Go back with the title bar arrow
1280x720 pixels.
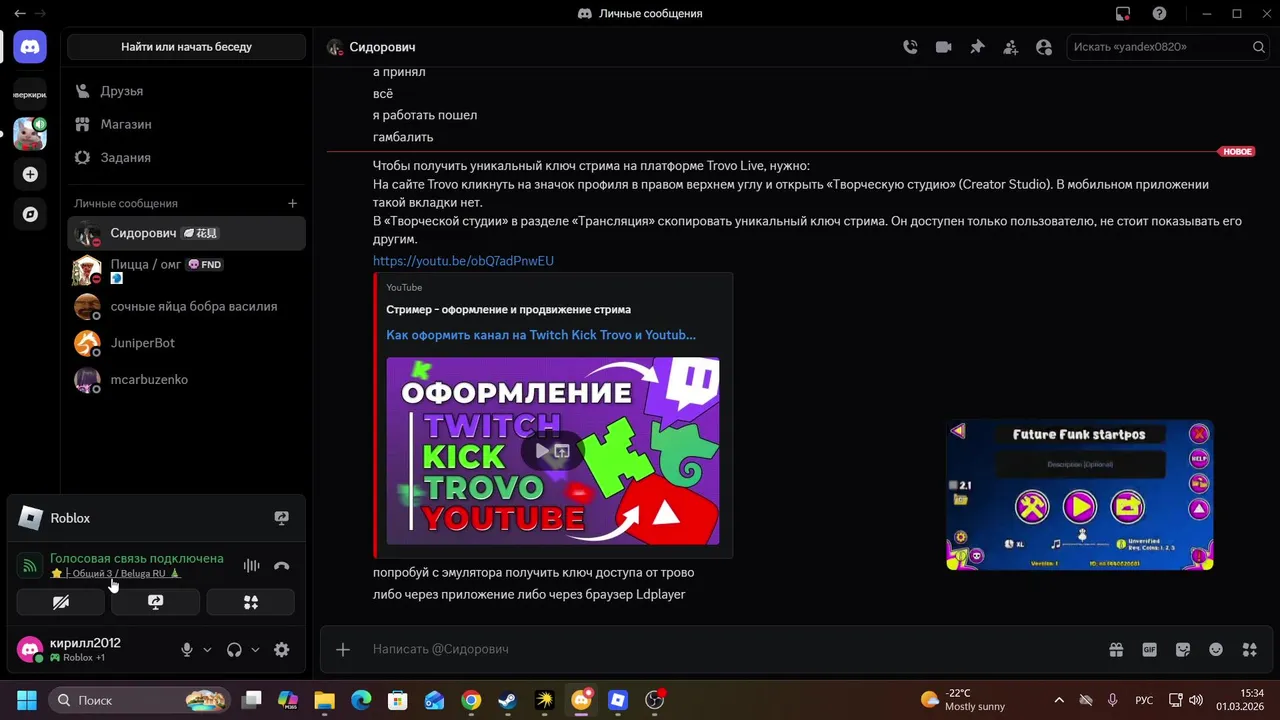coord(20,14)
